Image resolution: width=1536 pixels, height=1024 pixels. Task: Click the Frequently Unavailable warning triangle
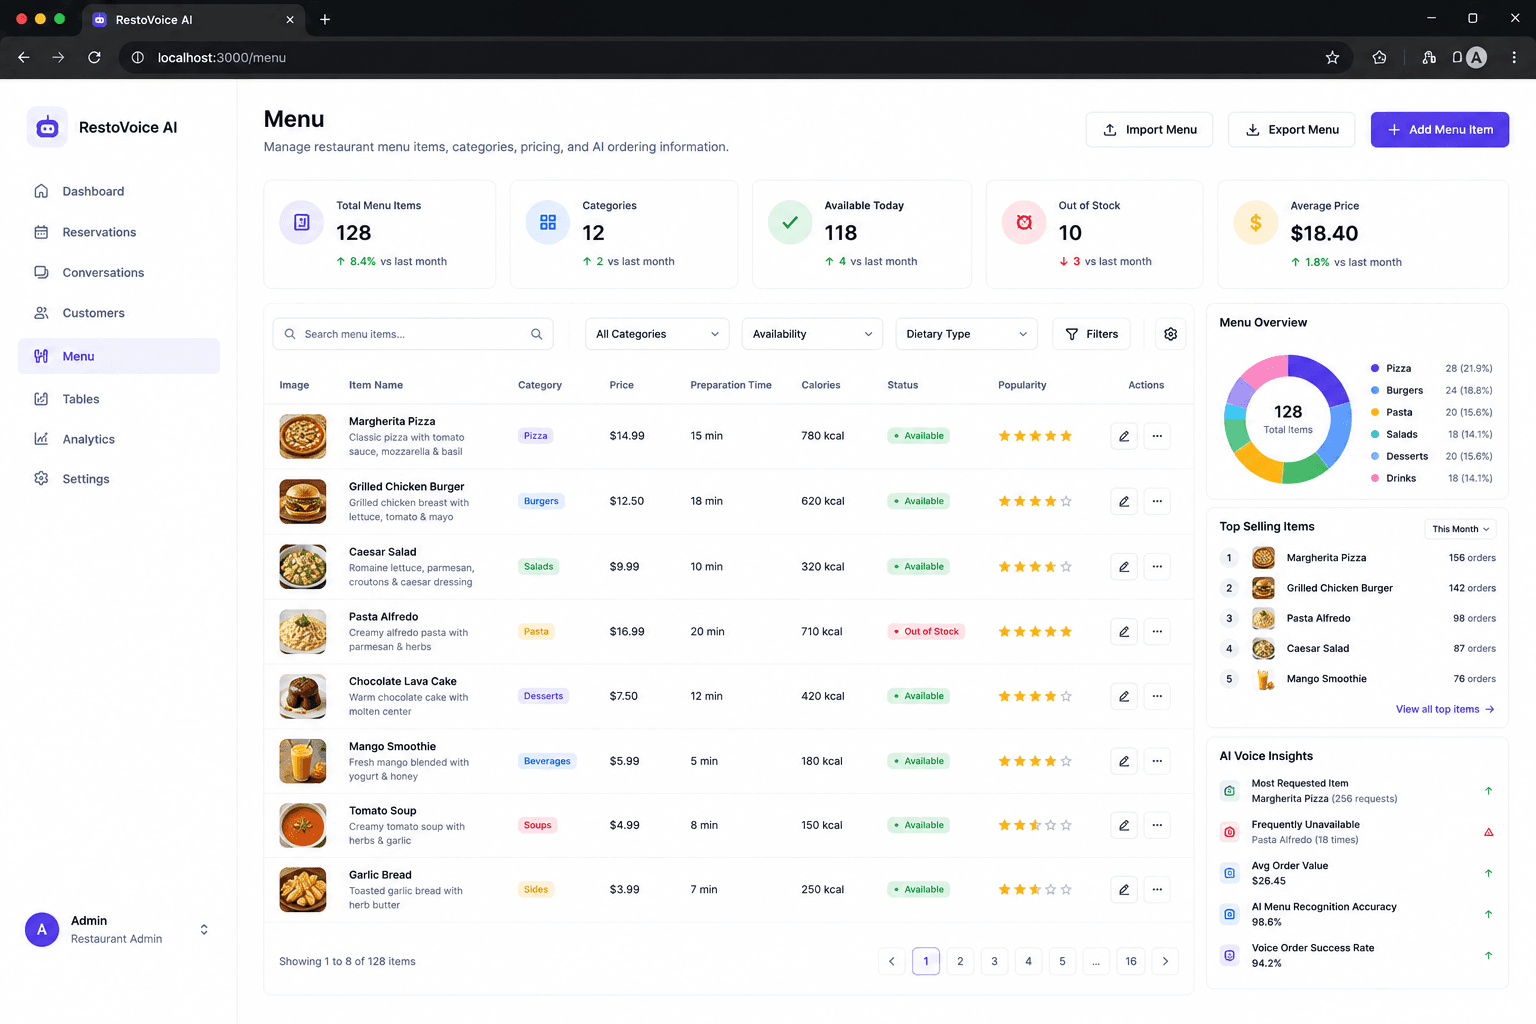click(1488, 832)
